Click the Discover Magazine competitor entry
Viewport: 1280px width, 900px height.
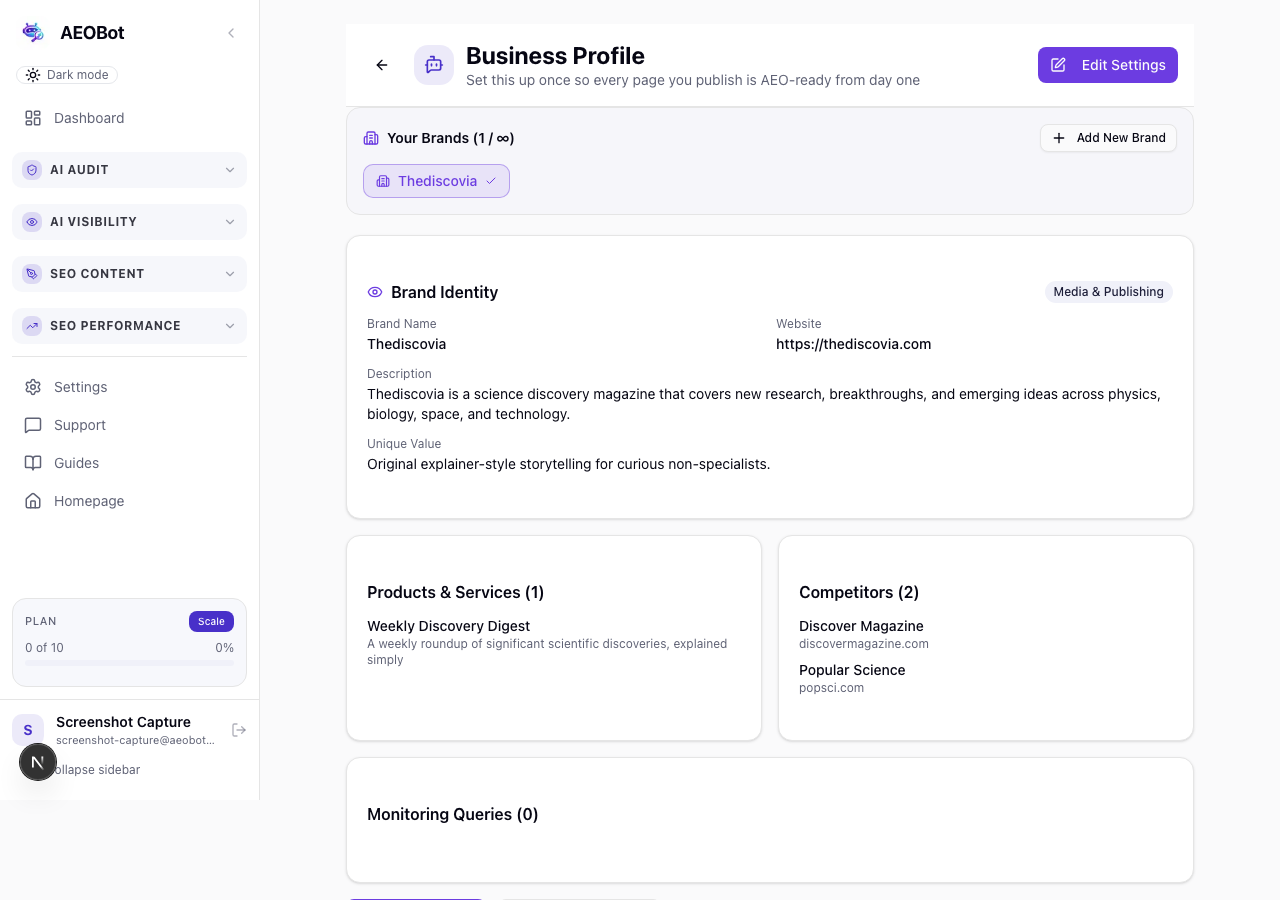(862, 626)
